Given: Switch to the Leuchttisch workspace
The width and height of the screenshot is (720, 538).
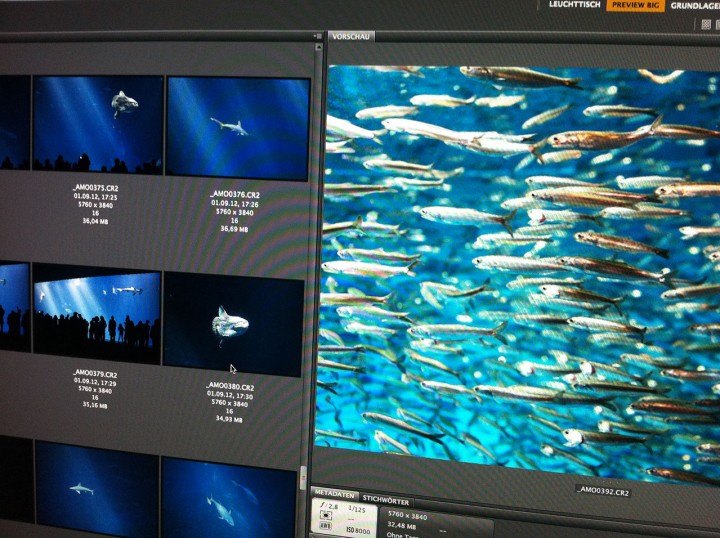Looking at the screenshot, I should 574,5.
